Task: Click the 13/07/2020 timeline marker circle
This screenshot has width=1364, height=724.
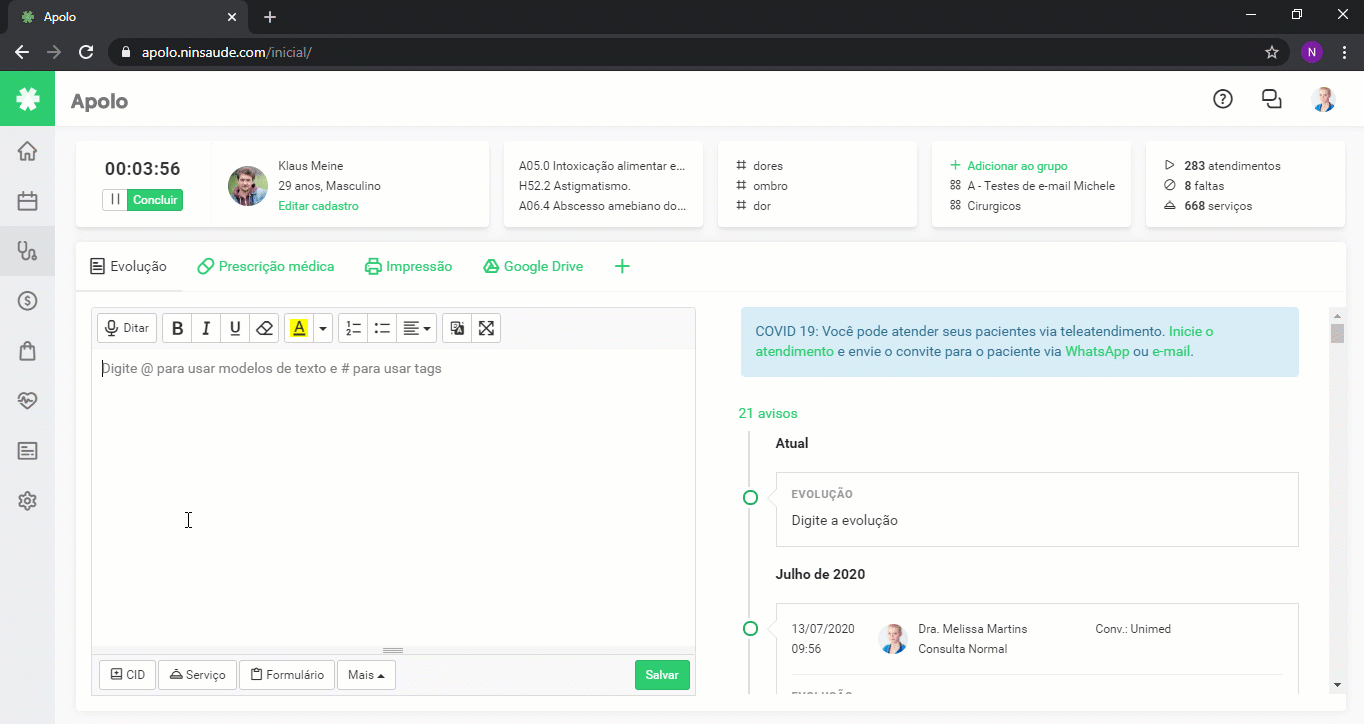Action: coord(750,629)
